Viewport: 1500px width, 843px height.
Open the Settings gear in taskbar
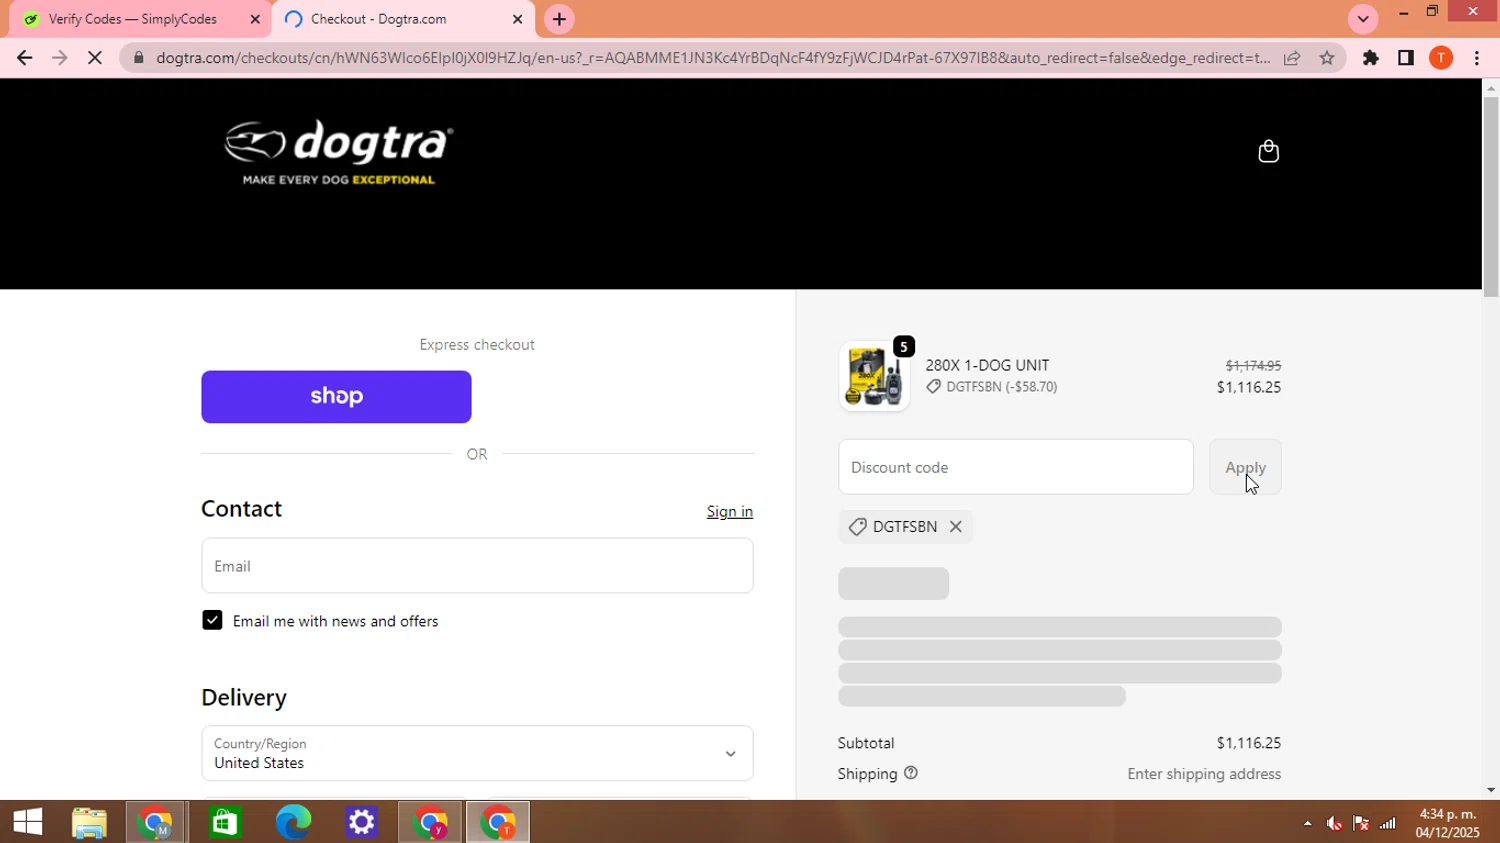[x=361, y=822]
